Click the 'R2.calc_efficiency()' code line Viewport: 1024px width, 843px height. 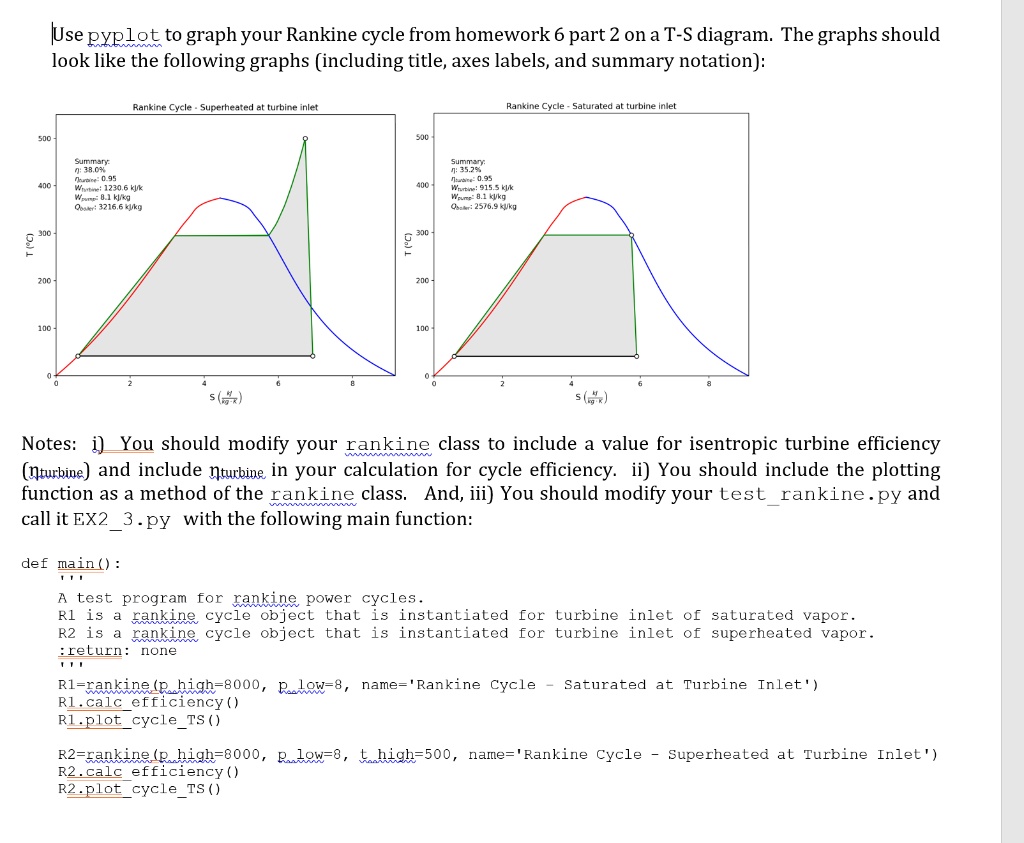coord(148,772)
